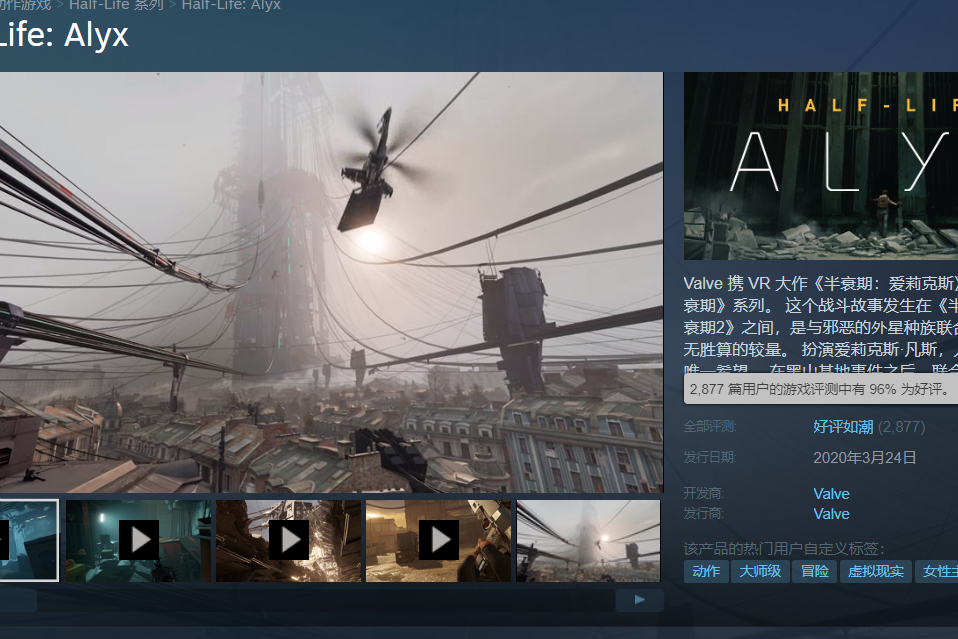Open the large helicopter screenshot in full view

tap(331, 282)
